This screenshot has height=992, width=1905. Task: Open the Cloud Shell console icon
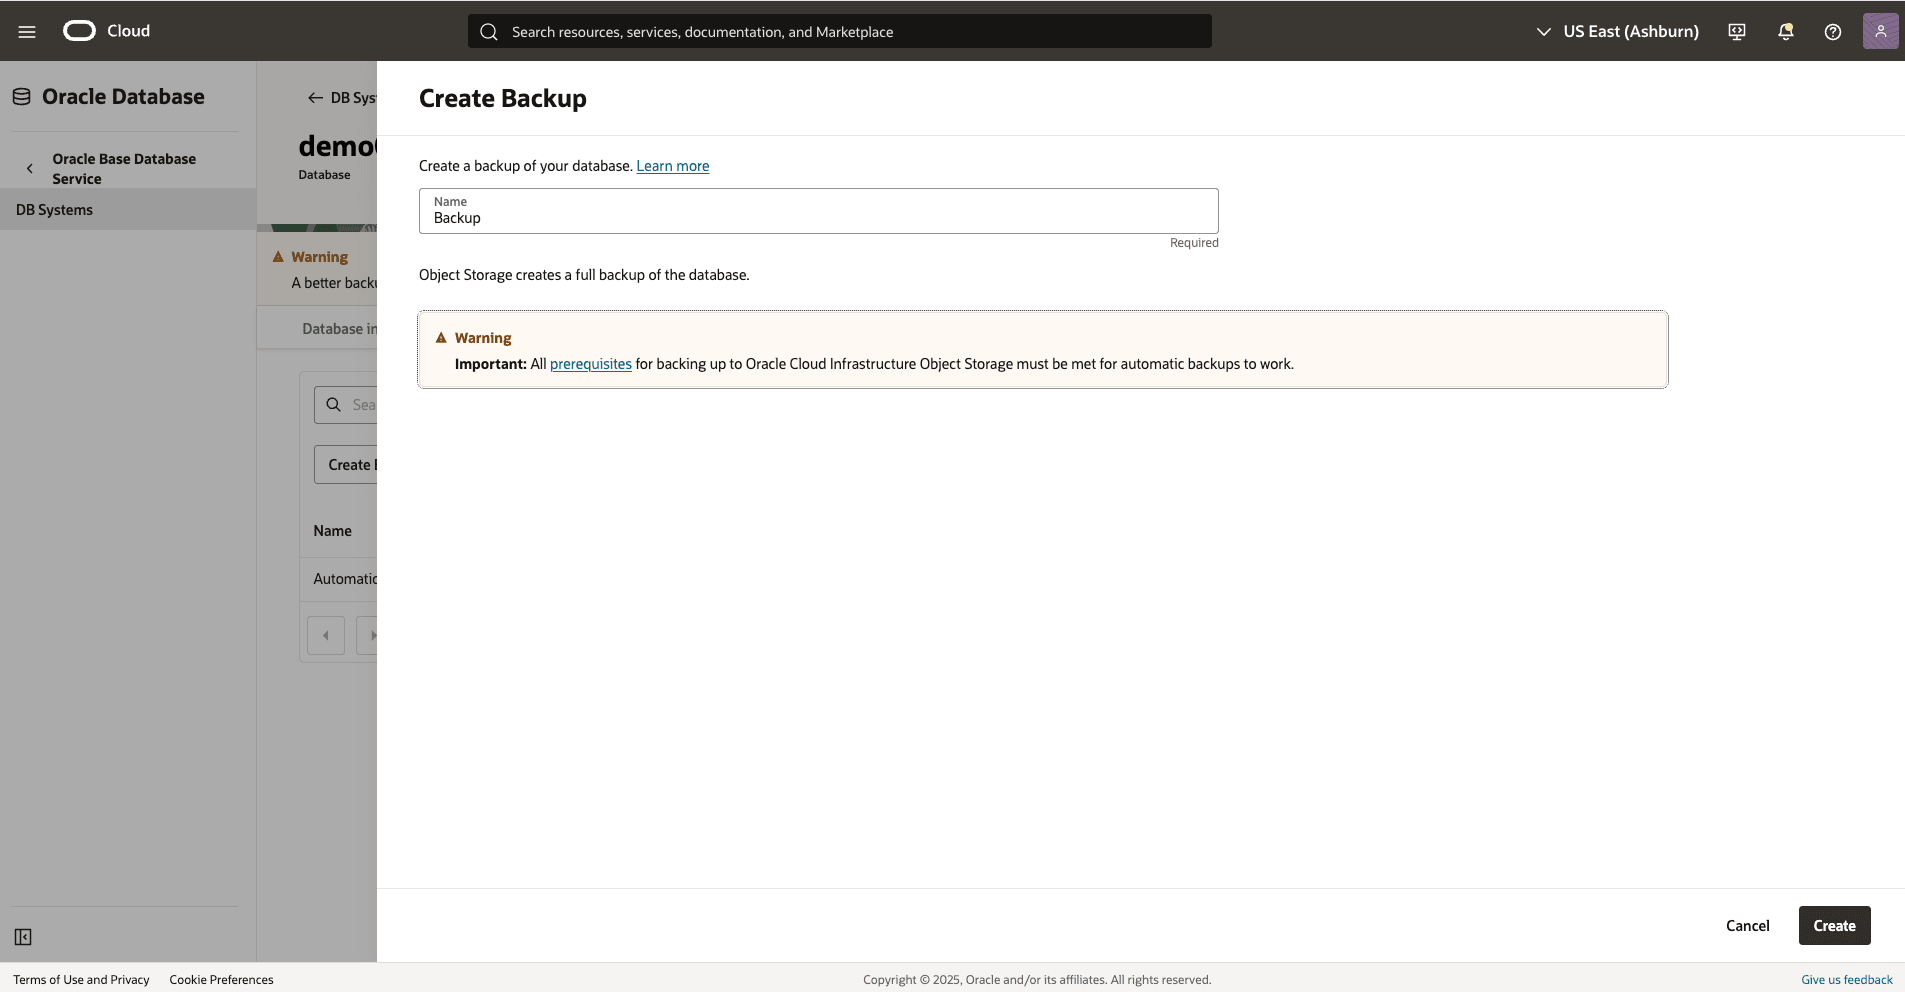click(x=1737, y=31)
